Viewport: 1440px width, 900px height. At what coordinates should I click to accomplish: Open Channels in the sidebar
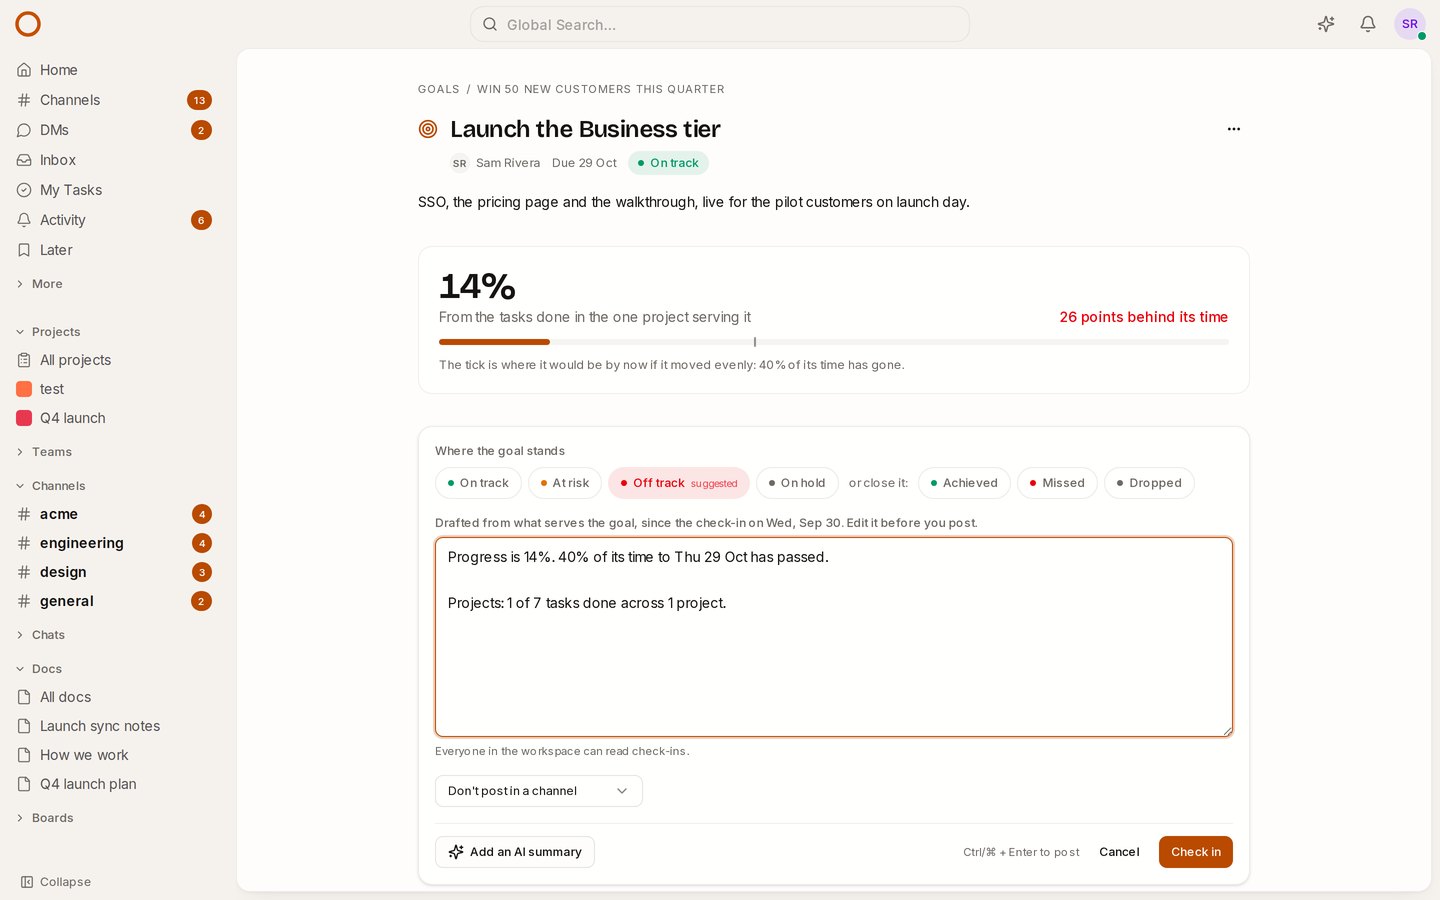[x=114, y=100]
